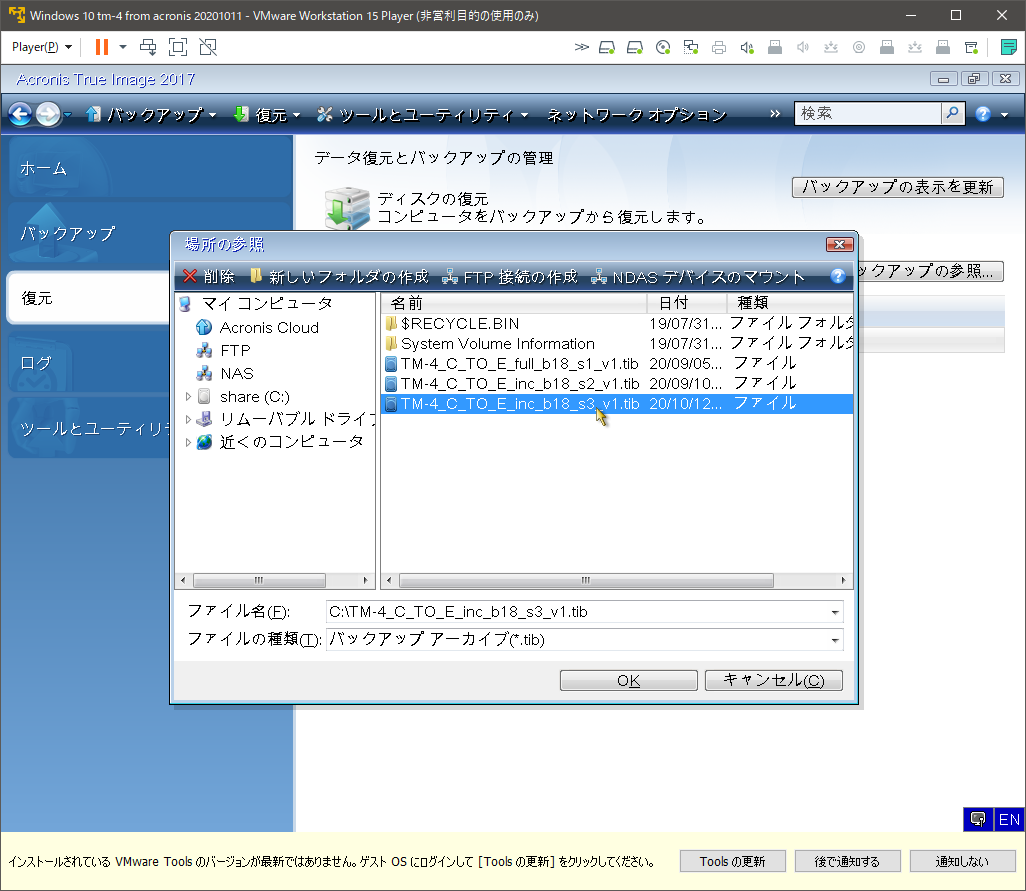Expand the hidden devices chevron in VMware toolbar
The height and width of the screenshot is (891, 1026).
(x=581, y=47)
